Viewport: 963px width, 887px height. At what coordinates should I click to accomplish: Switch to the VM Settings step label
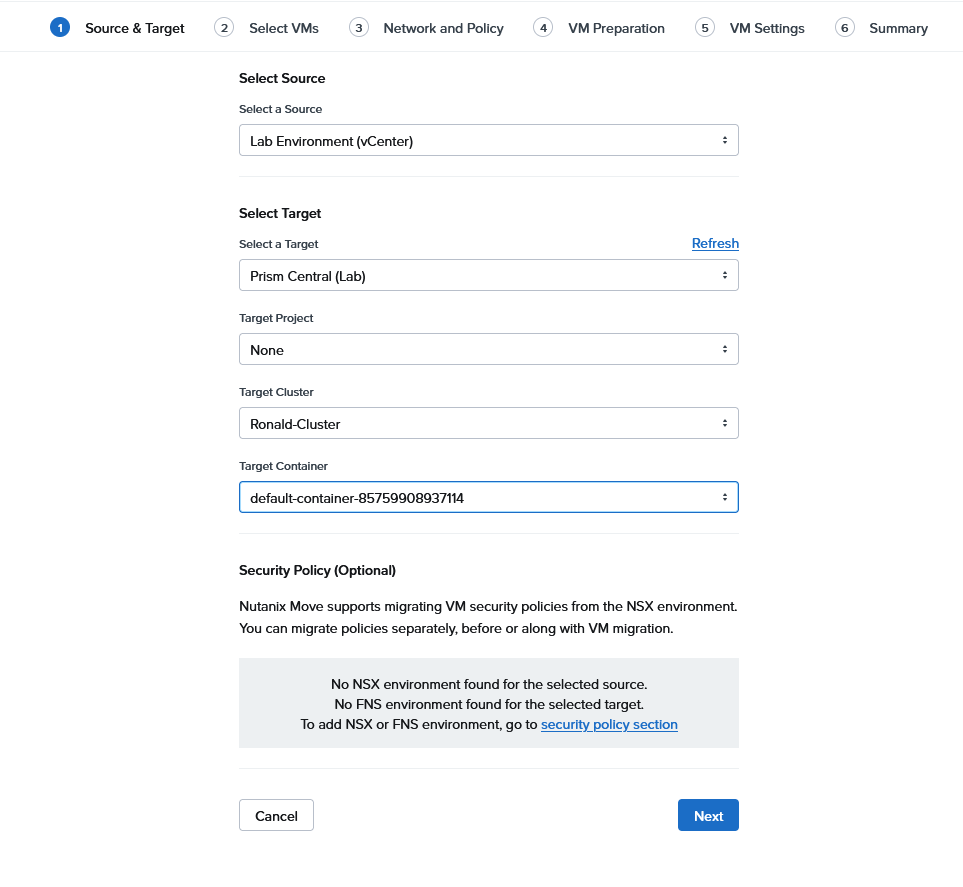pyautogui.click(x=767, y=28)
